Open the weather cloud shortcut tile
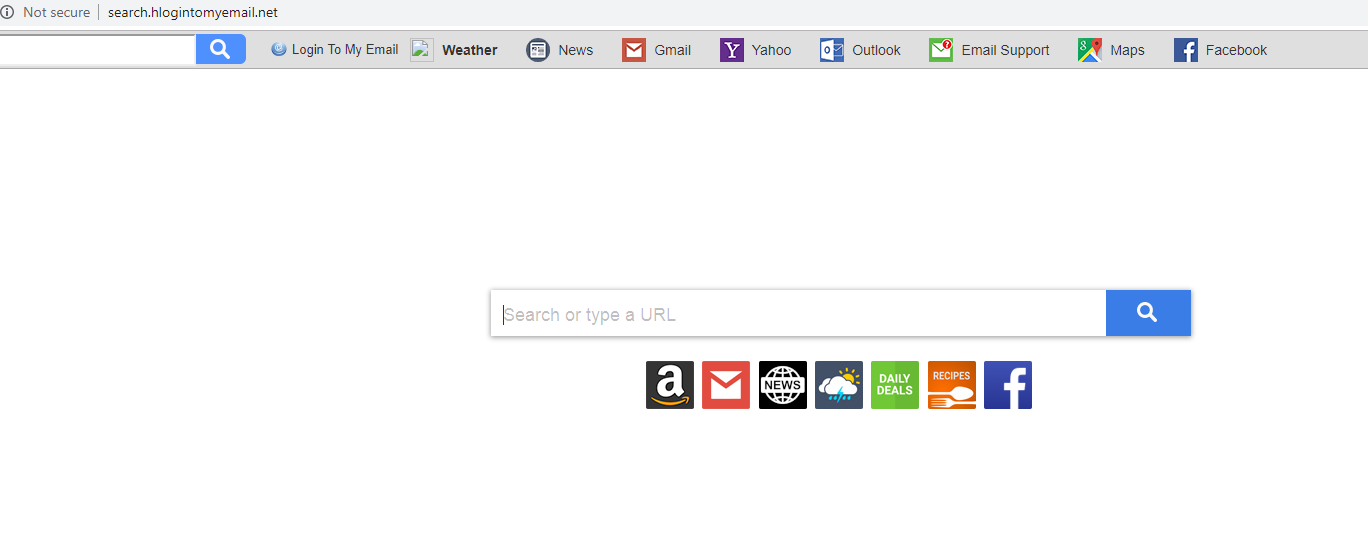Screen dimensions: 1368x558 click(x=839, y=385)
